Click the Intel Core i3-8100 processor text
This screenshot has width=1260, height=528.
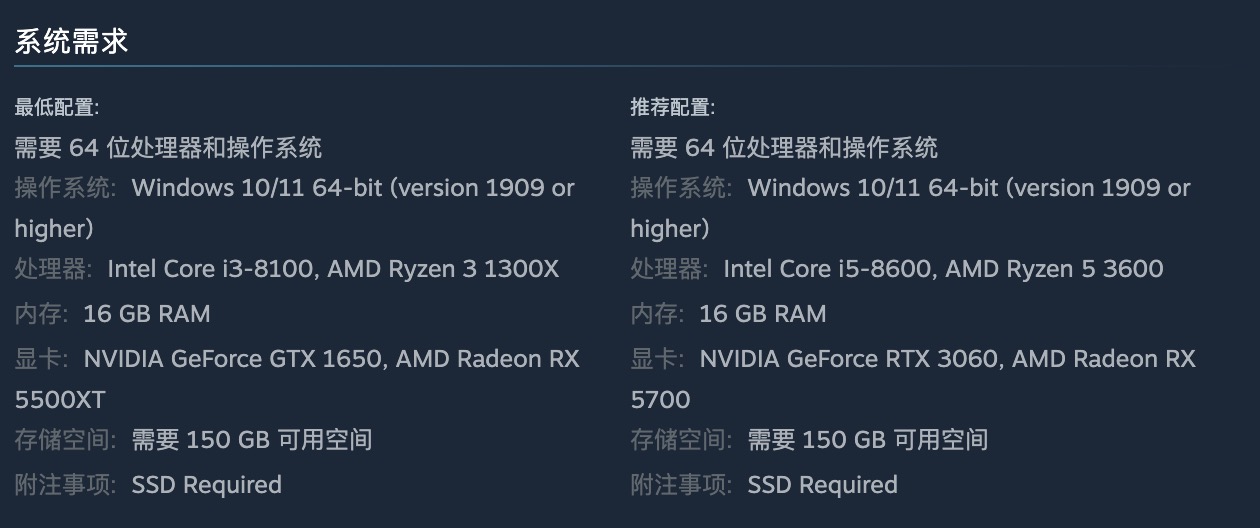(x=212, y=269)
